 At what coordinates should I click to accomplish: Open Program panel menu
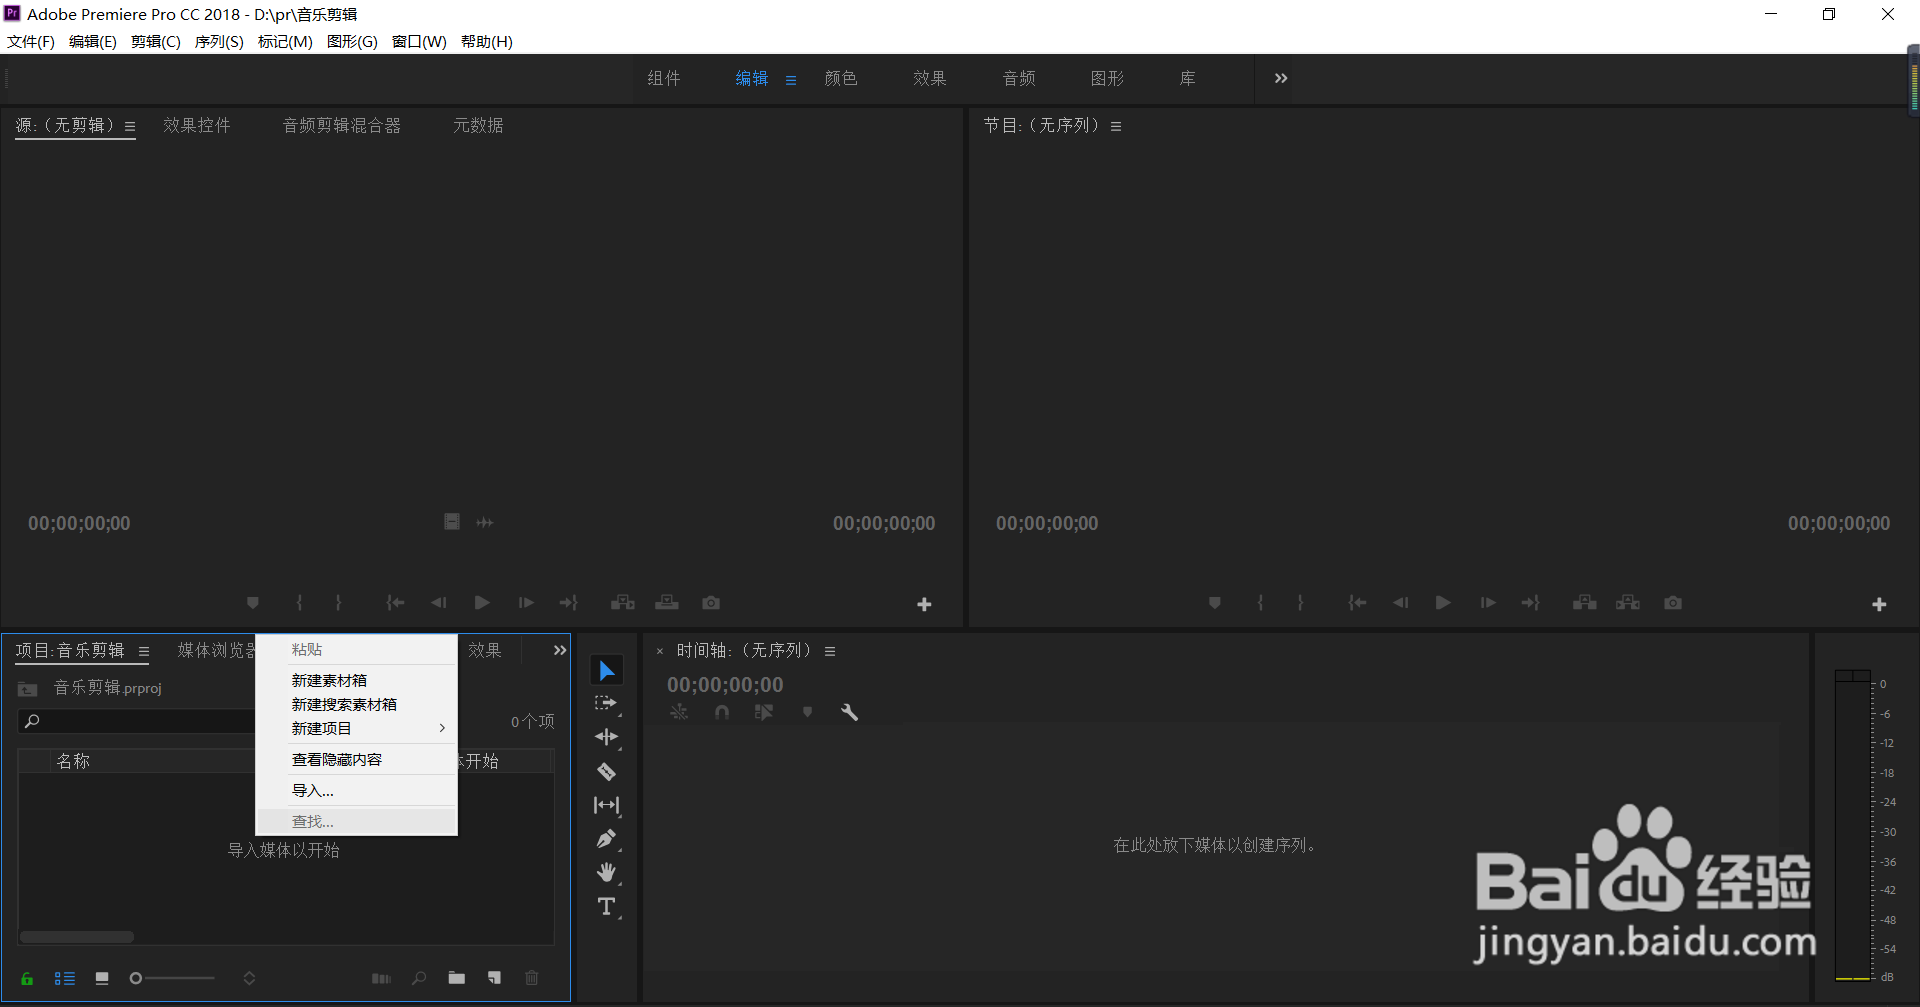tap(1116, 127)
